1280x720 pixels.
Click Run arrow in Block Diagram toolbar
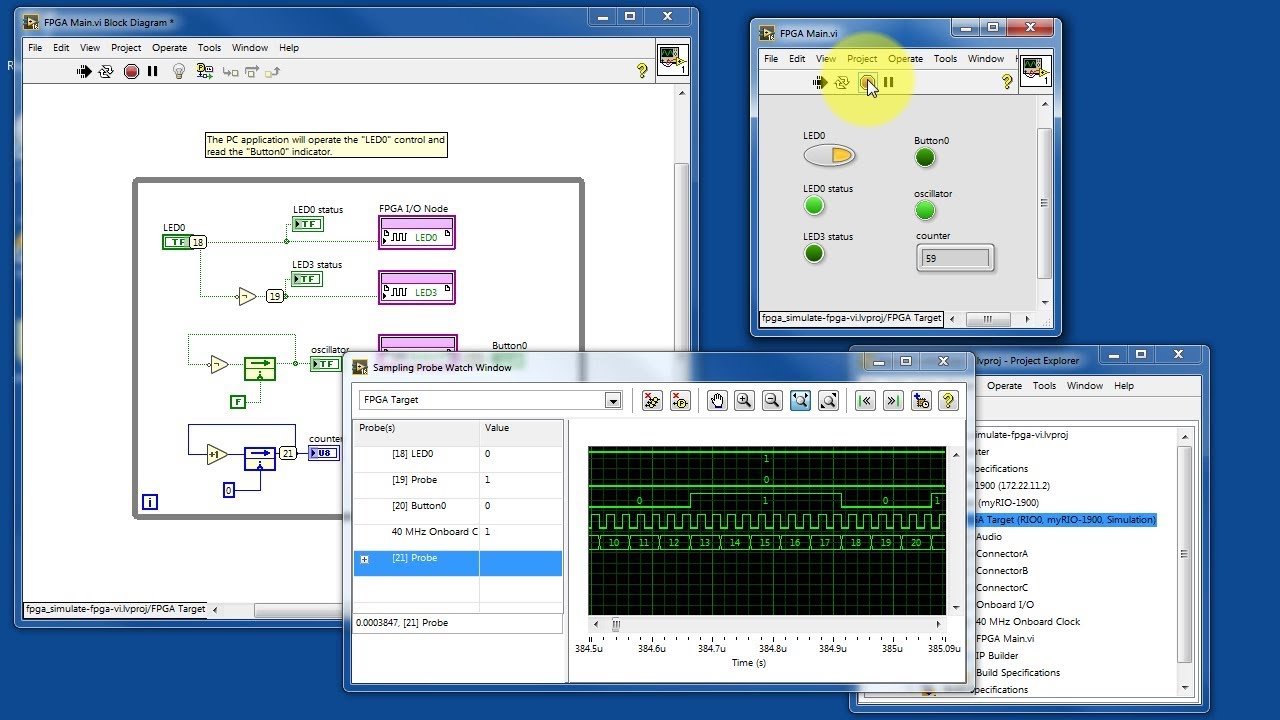click(84, 71)
